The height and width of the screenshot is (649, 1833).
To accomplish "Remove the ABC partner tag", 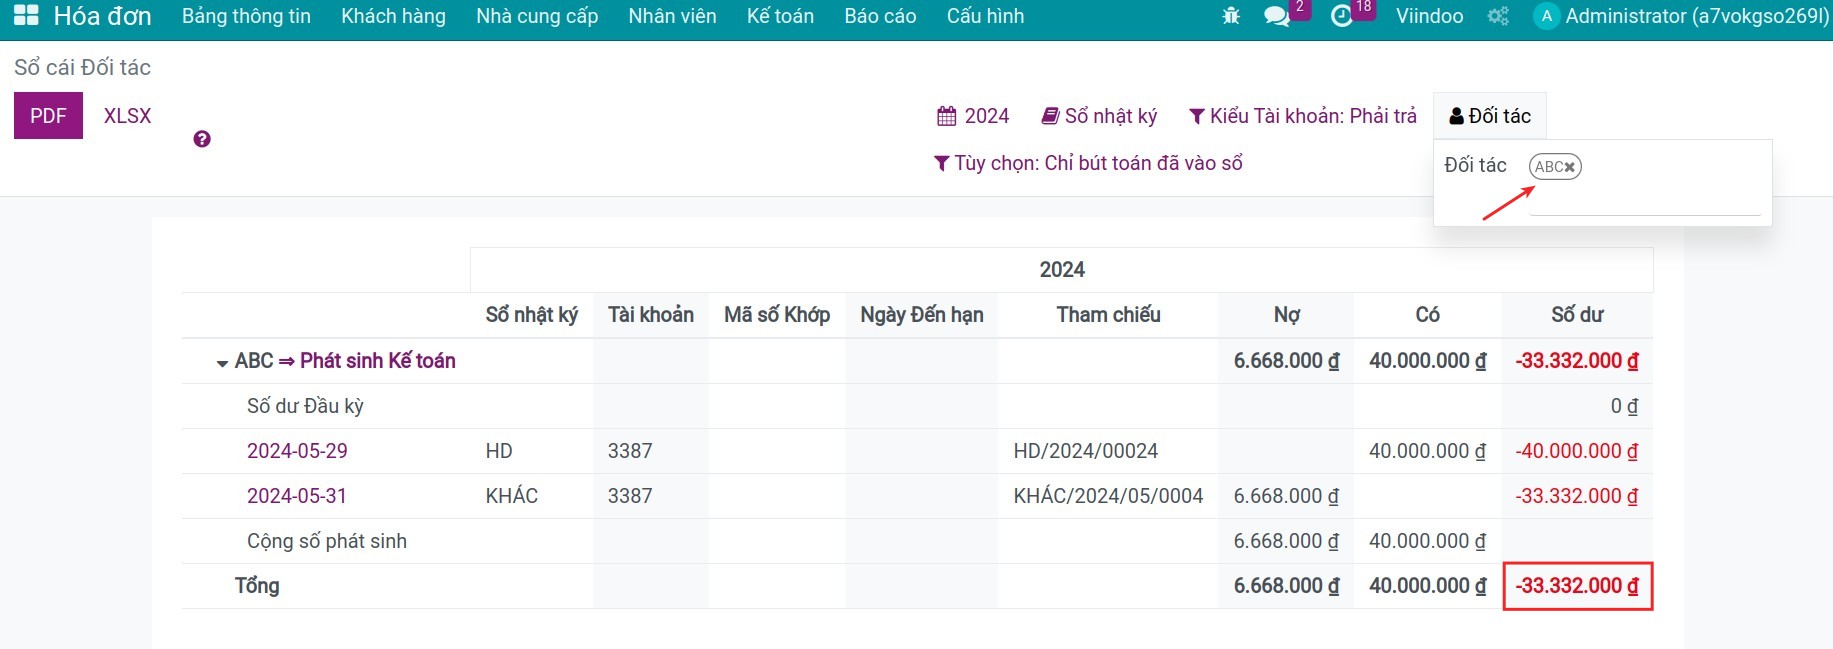I will click(1570, 167).
